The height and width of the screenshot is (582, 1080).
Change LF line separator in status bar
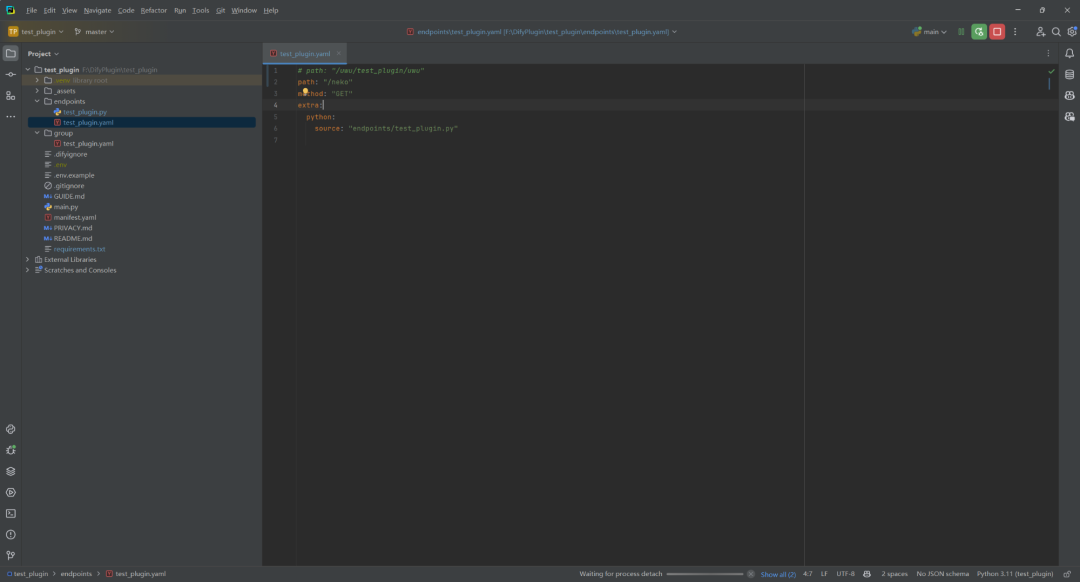(824, 574)
